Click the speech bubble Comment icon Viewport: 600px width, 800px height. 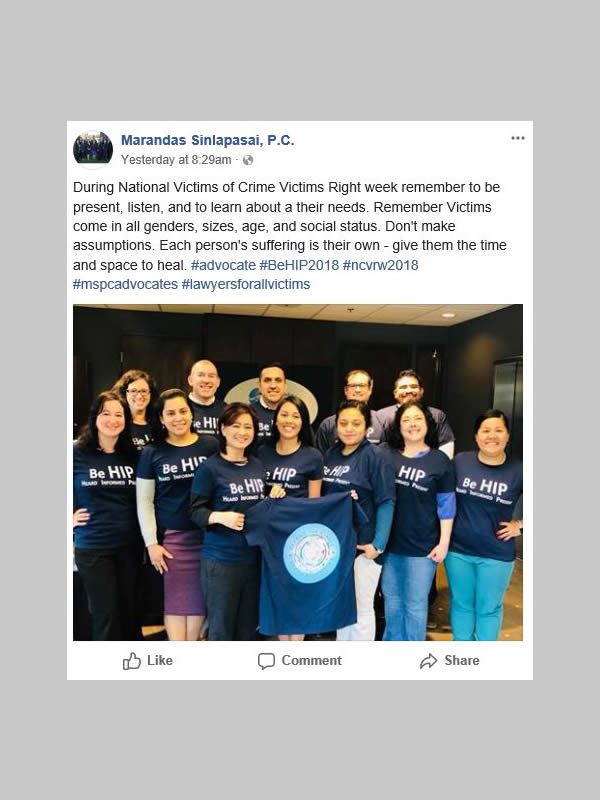point(266,661)
